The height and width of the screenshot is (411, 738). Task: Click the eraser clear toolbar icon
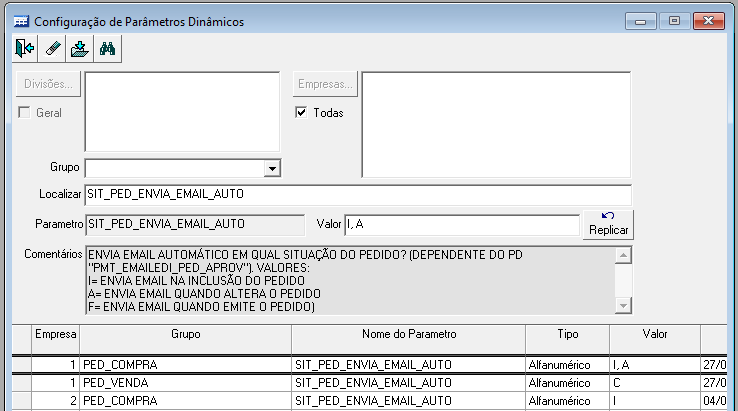coord(52,48)
